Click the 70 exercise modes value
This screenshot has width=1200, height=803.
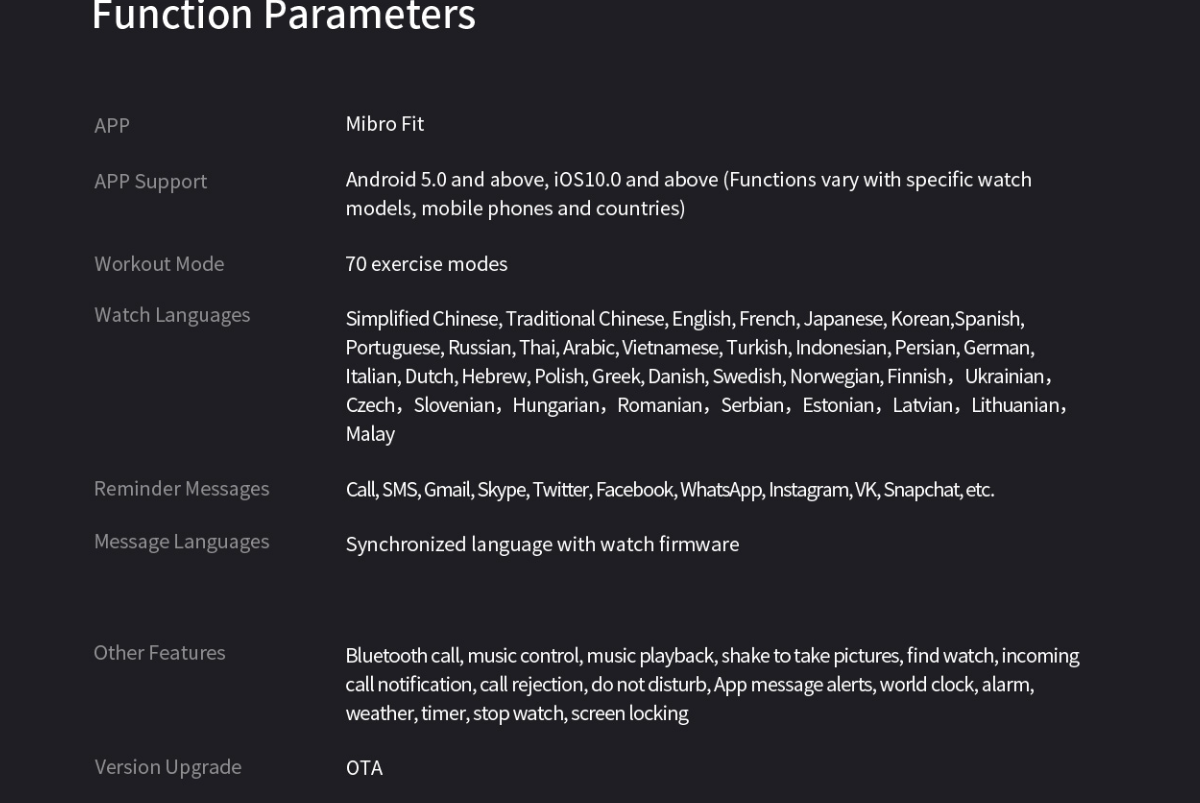(x=427, y=264)
